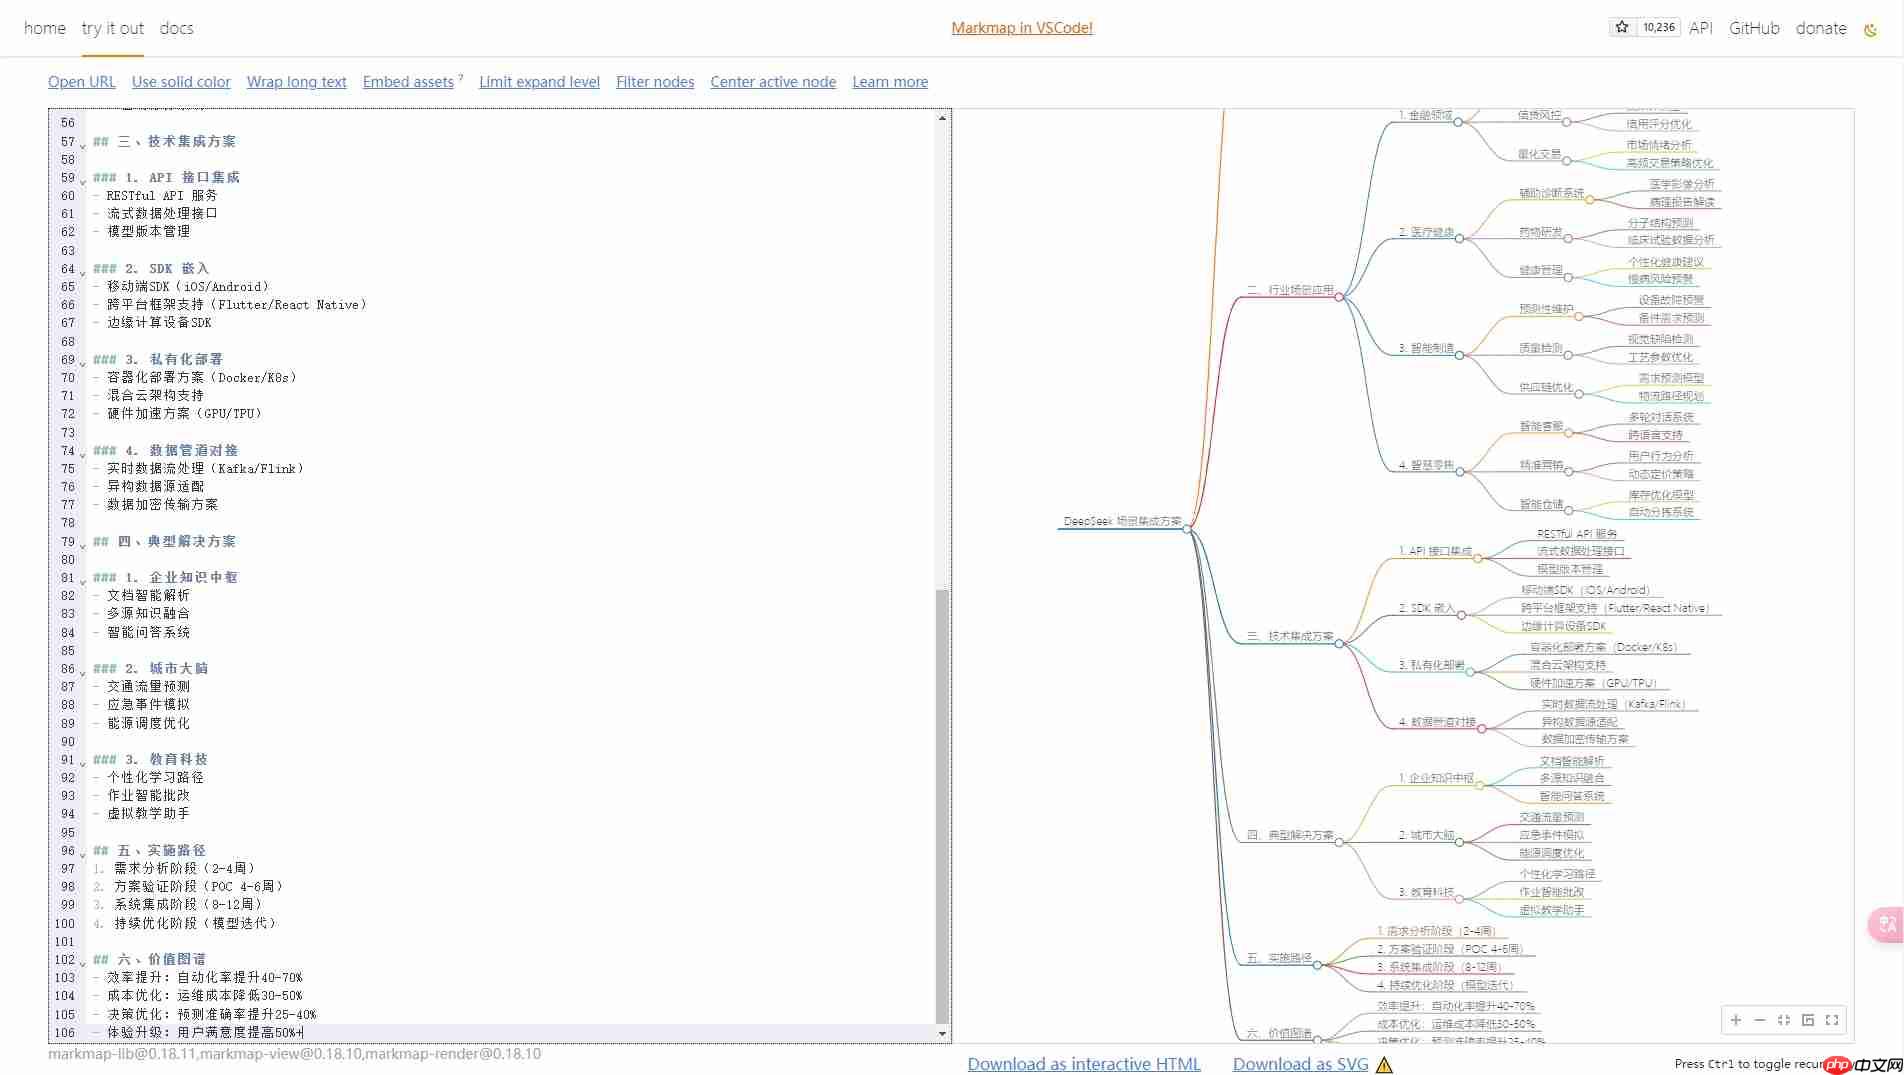Select mindmap node 高频交易策略优化
The image size is (1904, 1075).
(x=1669, y=163)
